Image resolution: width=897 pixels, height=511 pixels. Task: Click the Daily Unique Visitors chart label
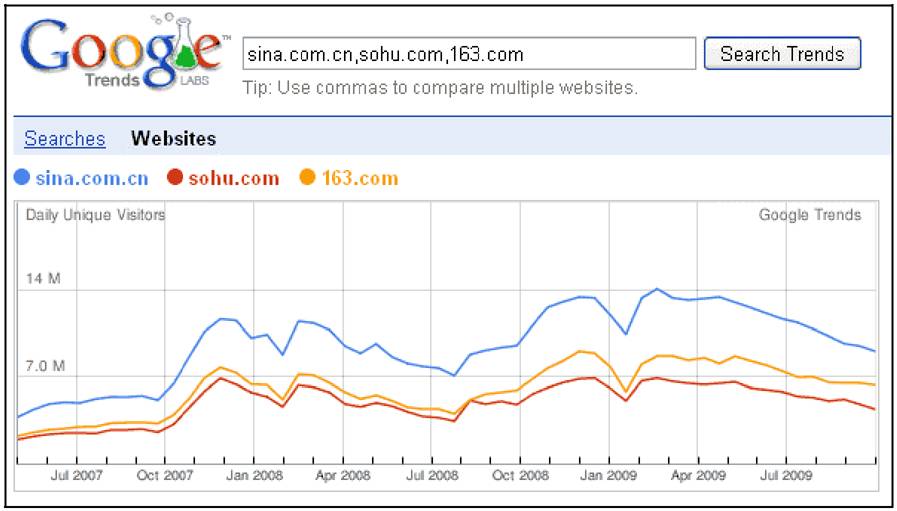pos(96,216)
